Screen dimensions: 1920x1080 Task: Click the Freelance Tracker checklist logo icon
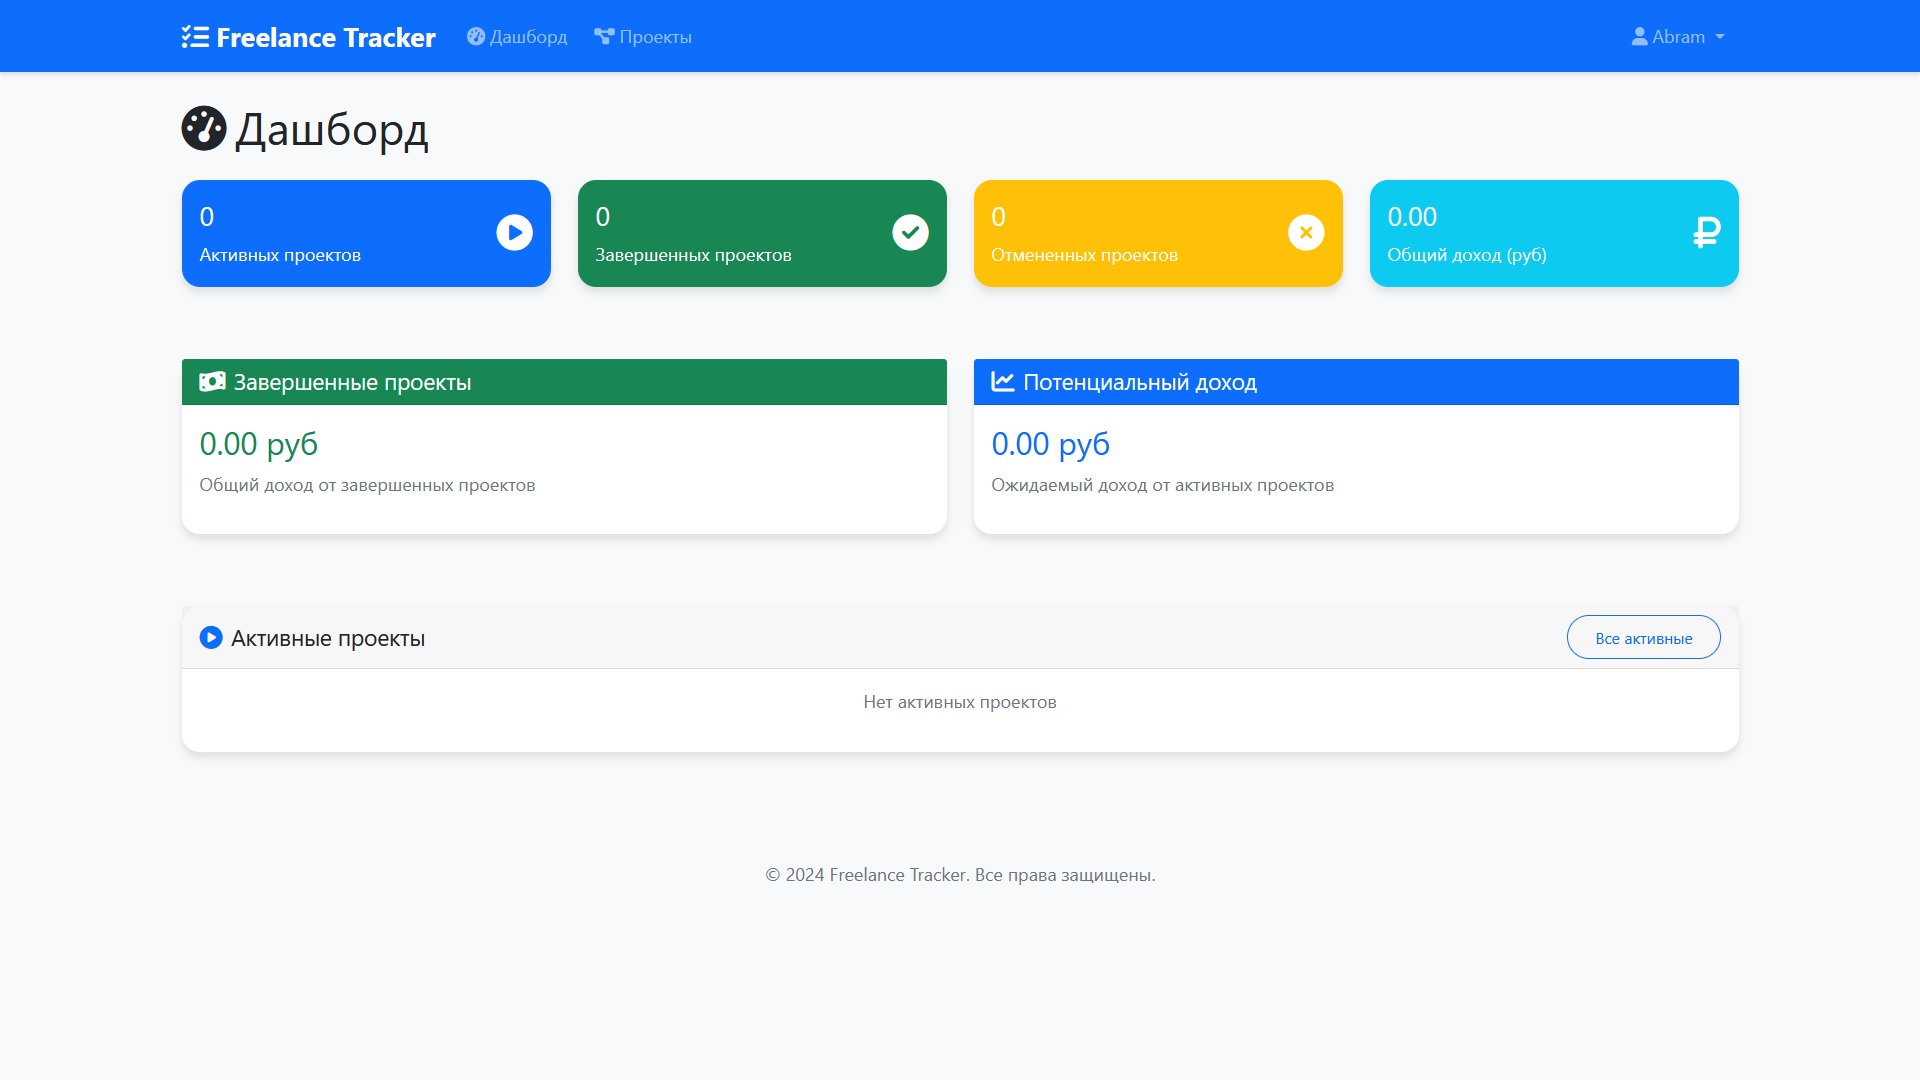tap(195, 37)
